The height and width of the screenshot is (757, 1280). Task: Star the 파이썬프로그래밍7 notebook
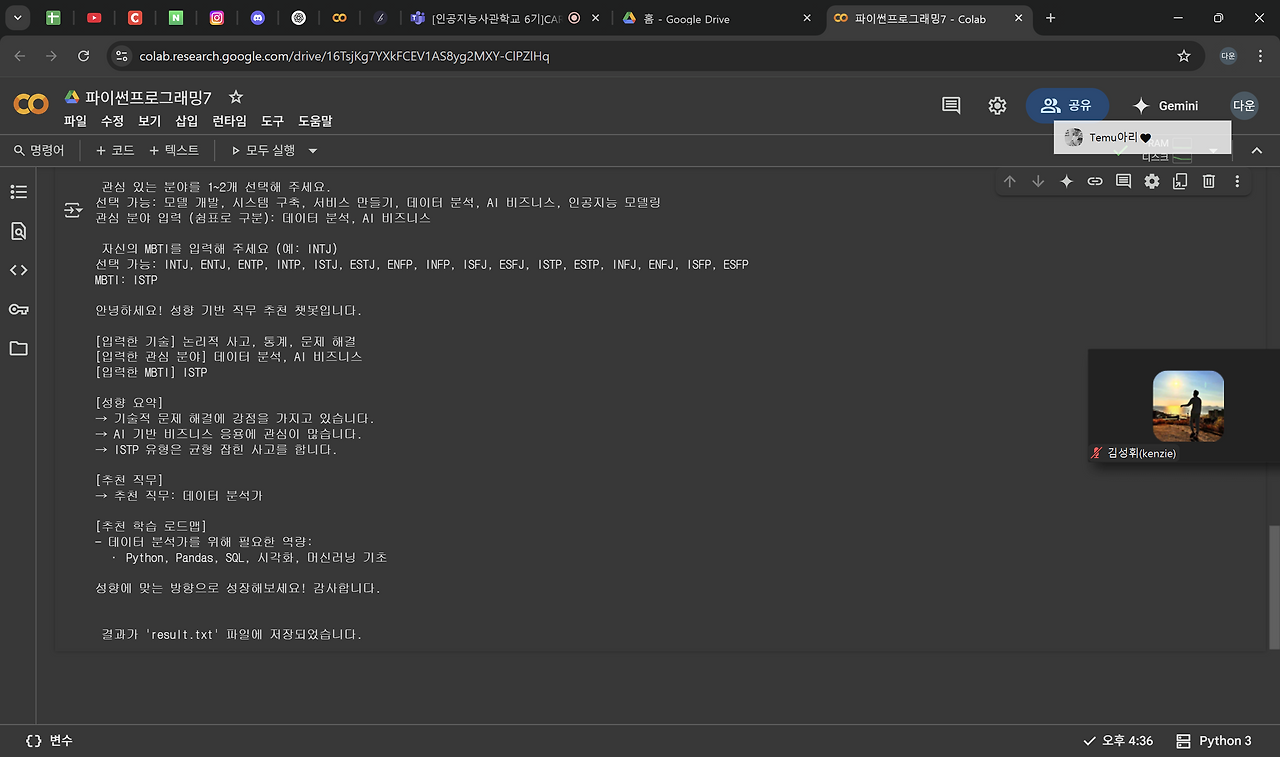(235, 97)
